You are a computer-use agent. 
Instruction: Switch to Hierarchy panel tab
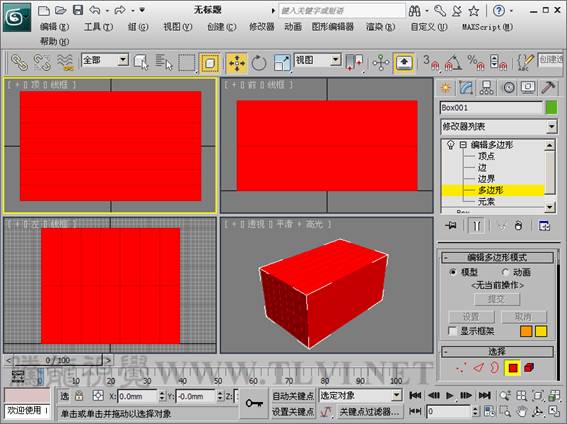(x=487, y=87)
